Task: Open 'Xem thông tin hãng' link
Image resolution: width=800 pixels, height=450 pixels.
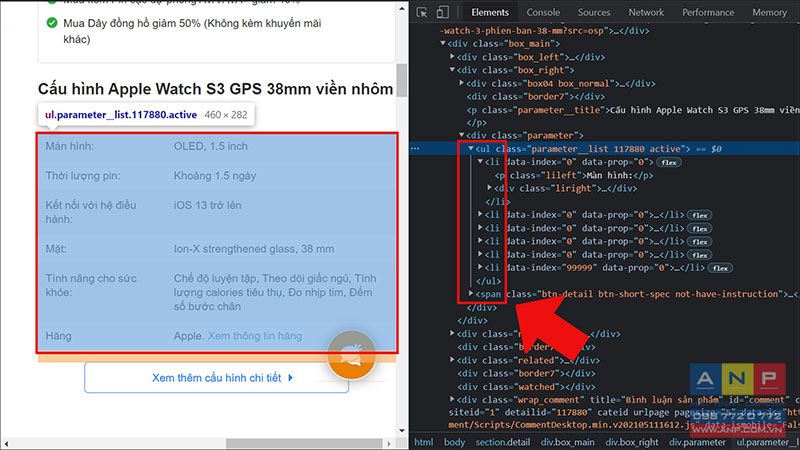Action: 255,336
